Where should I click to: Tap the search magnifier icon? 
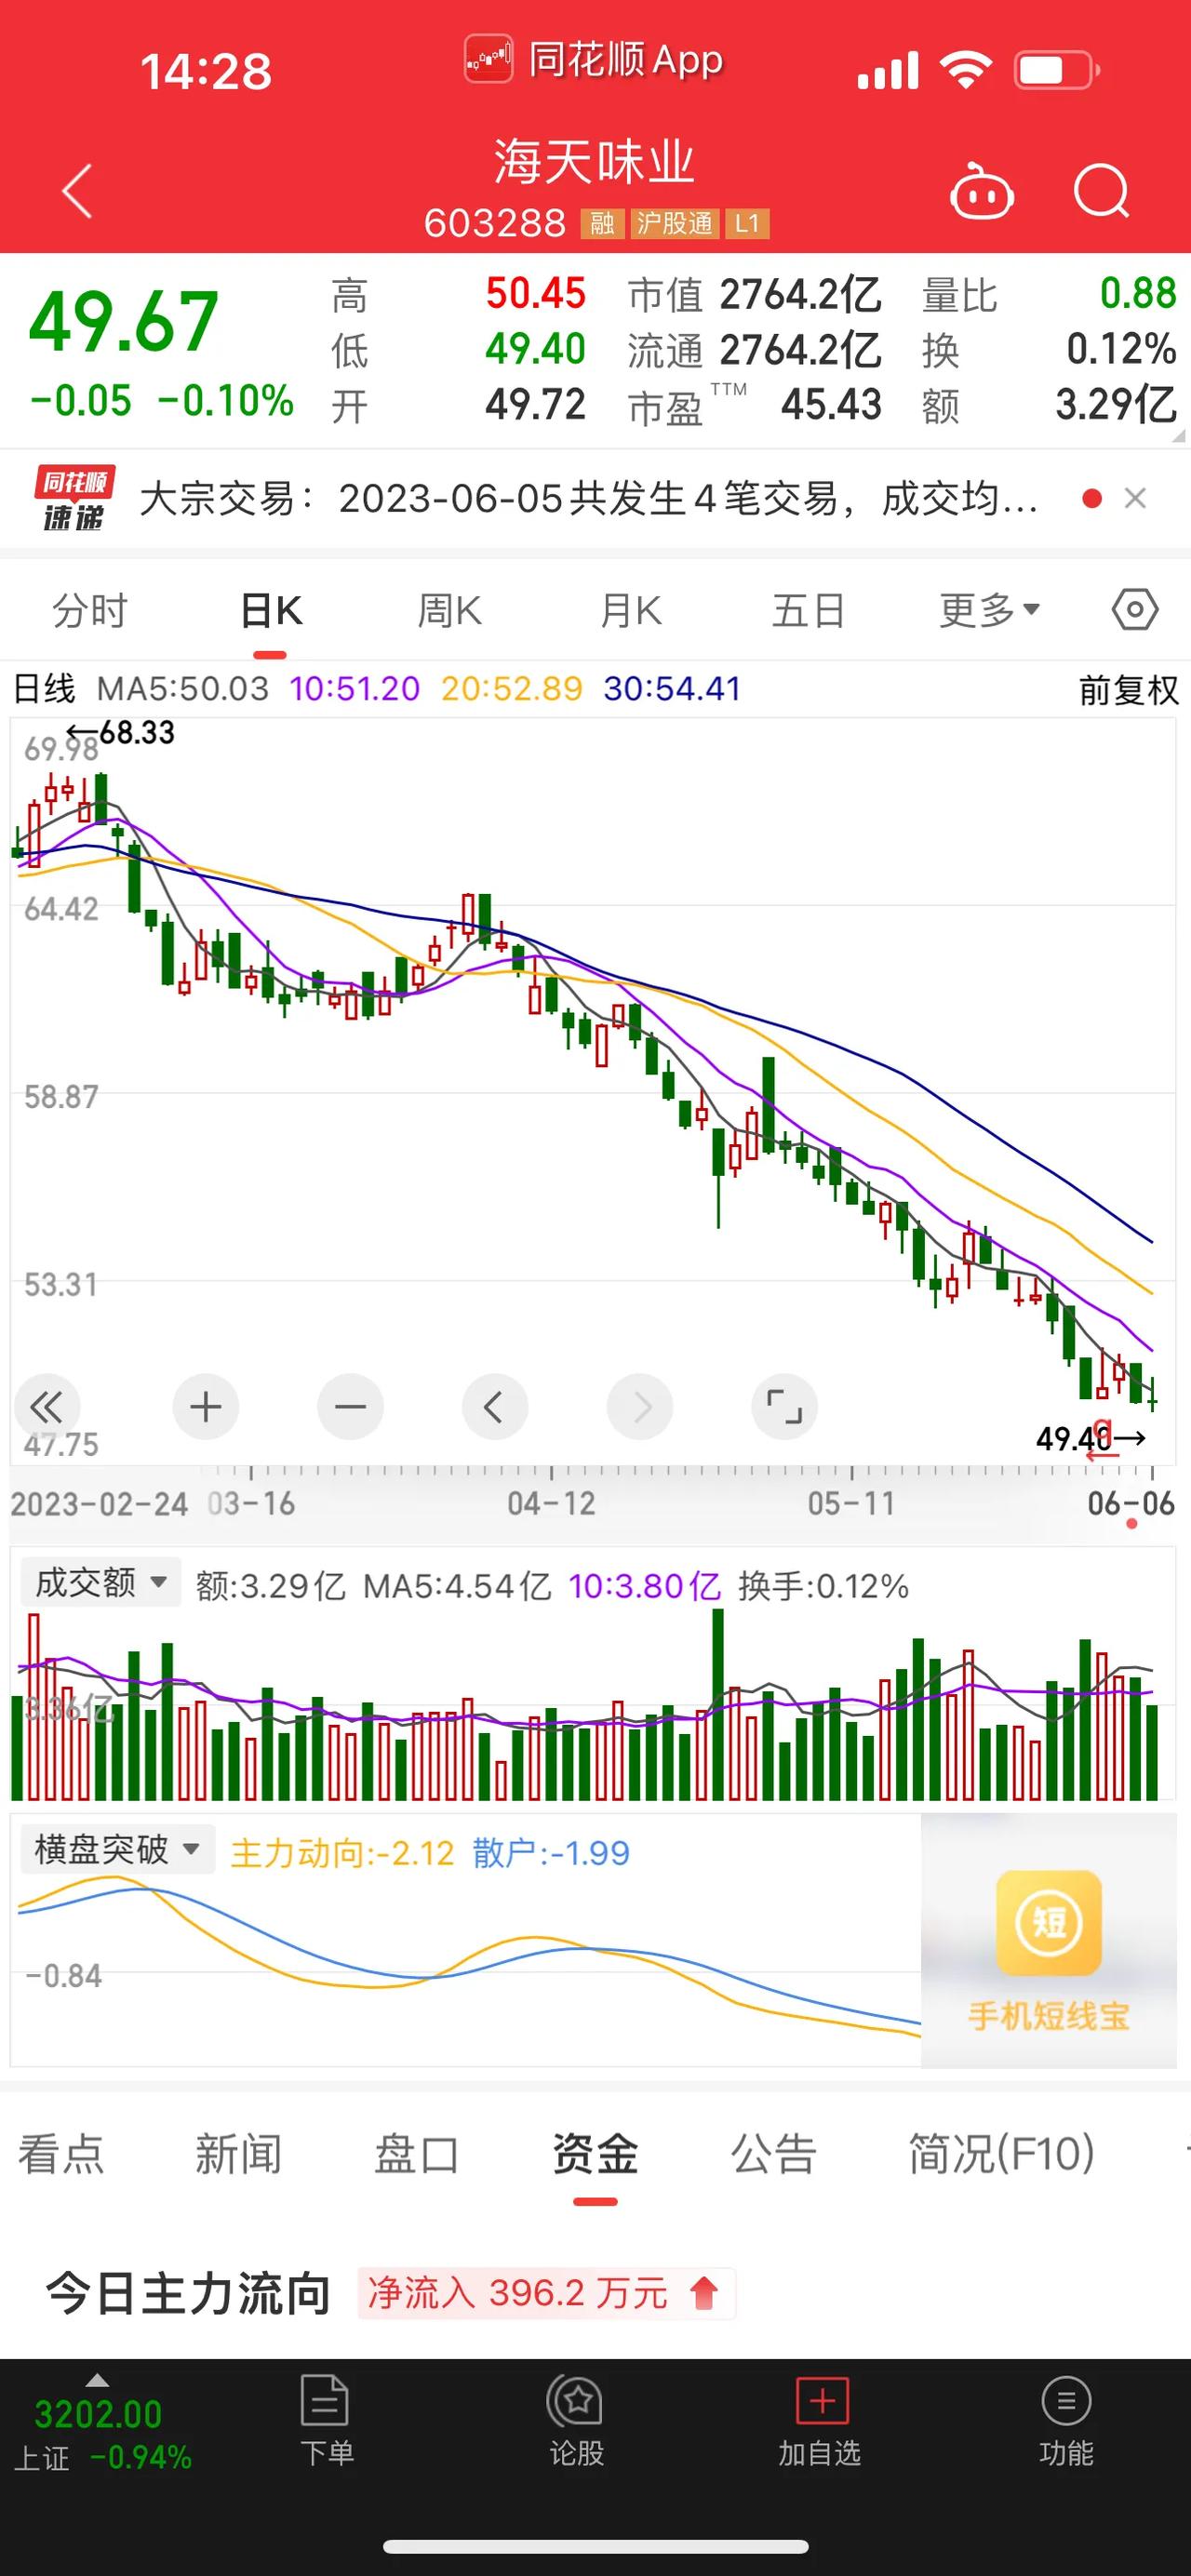click(1101, 190)
